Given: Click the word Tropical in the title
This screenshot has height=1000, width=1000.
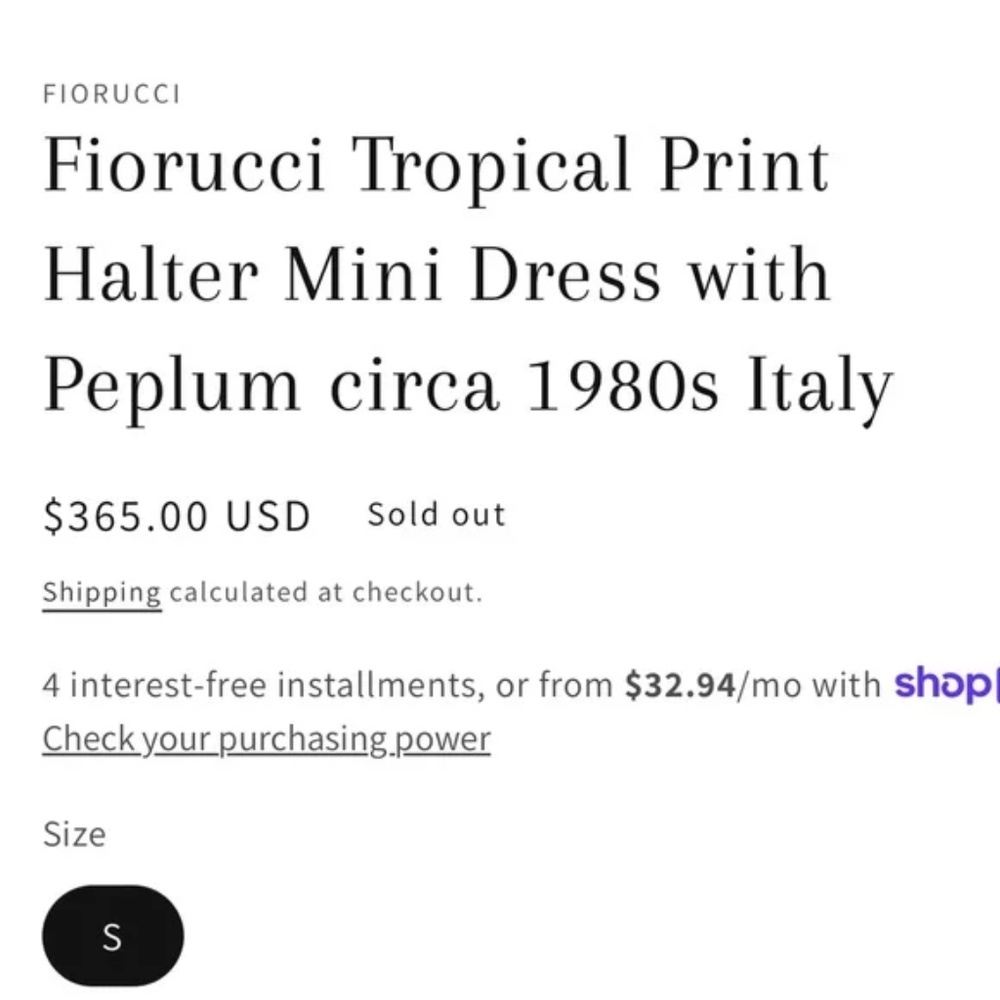Looking at the screenshot, I should tap(492, 164).
